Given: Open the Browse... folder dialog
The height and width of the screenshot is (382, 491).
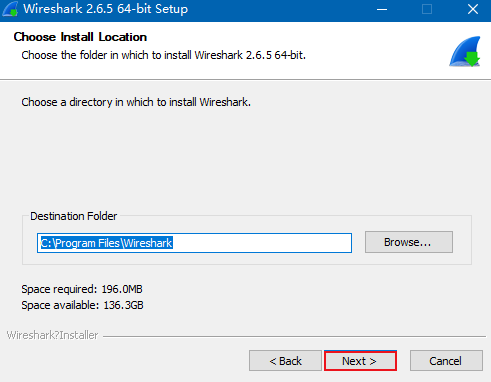Looking at the screenshot, I should (409, 242).
